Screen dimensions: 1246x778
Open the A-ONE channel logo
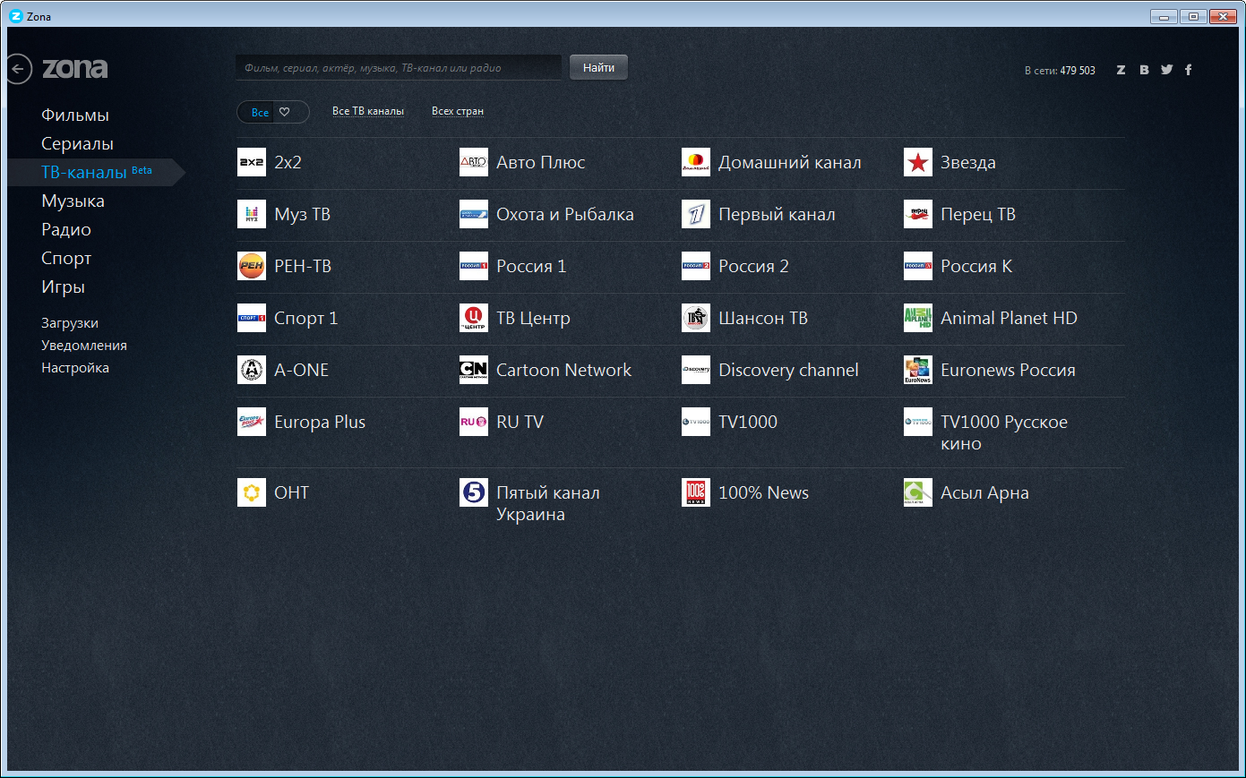click(251, 370)
